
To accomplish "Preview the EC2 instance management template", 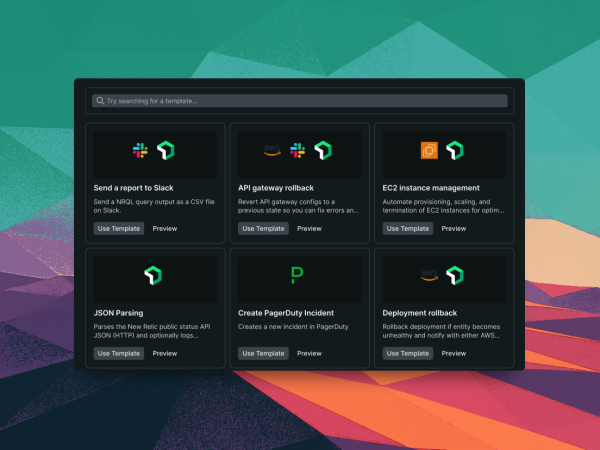I will pyautogui.click(x=453, y=228).
